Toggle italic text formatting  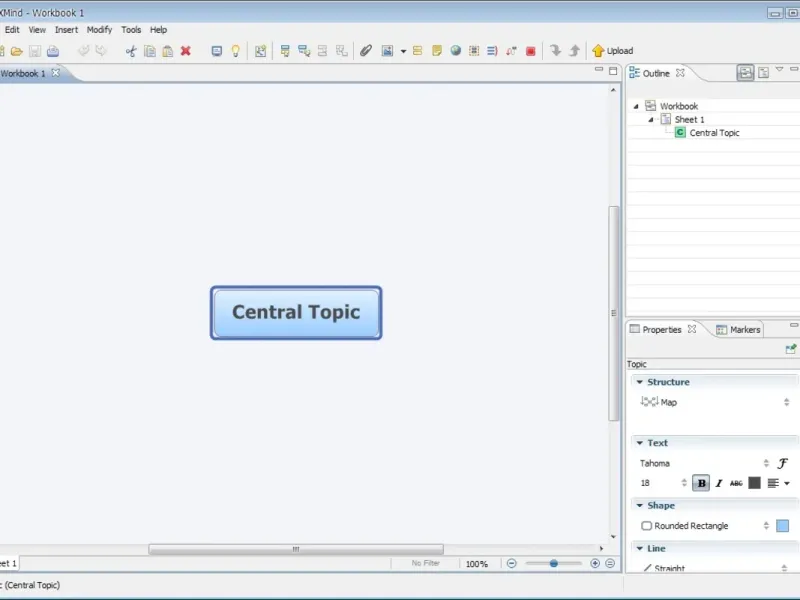pos(719,483)
